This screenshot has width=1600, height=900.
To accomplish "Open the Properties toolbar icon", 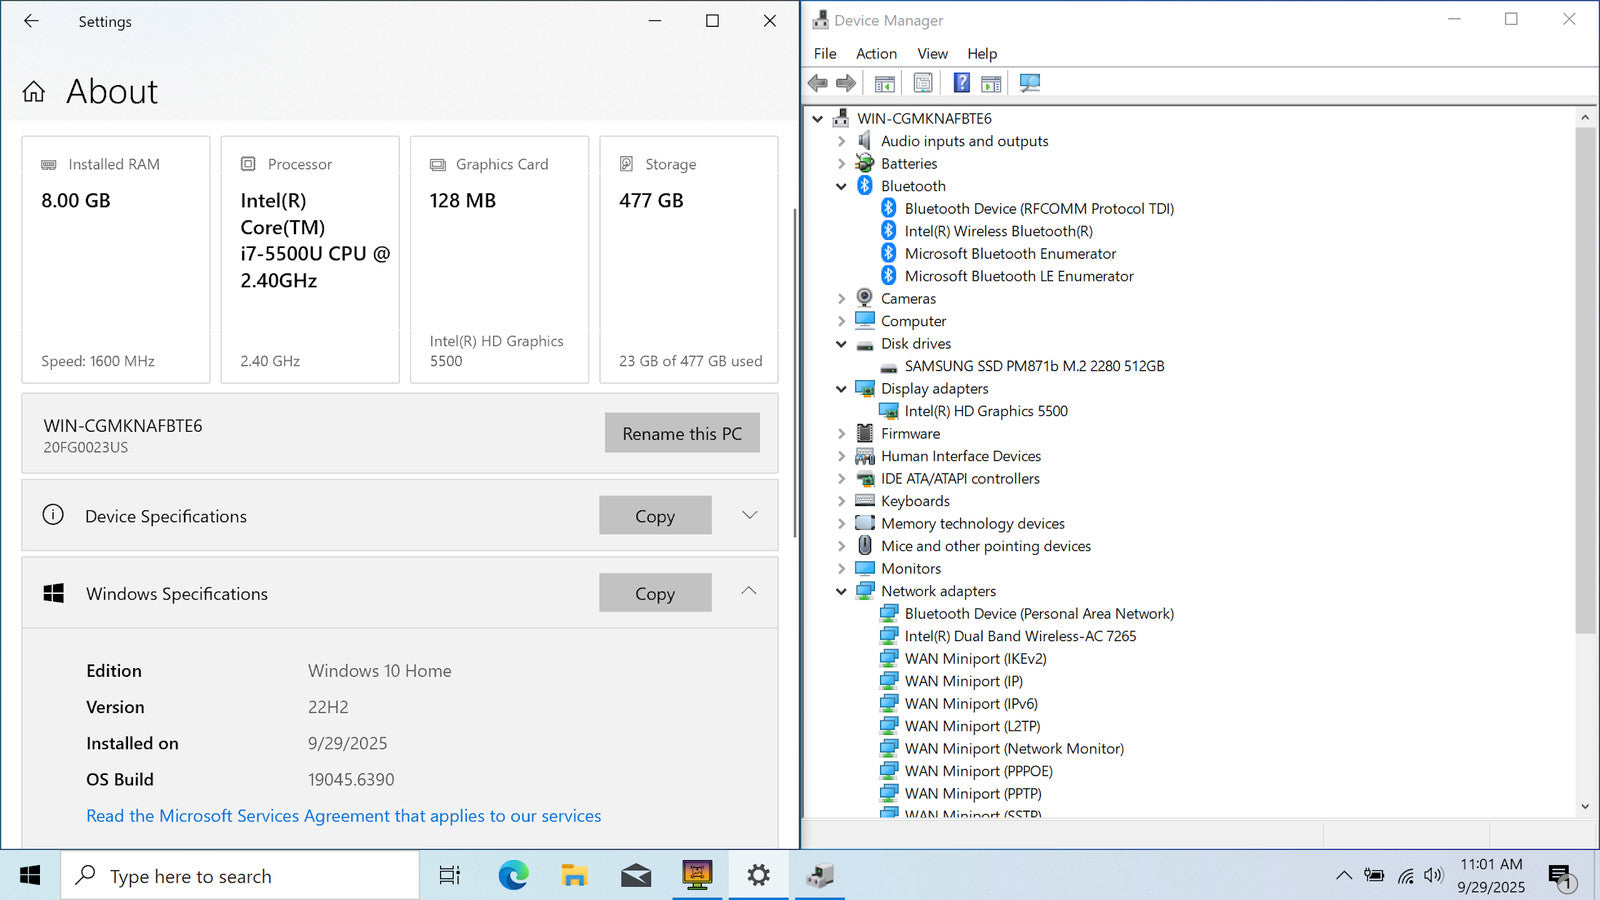I will tap(922, 83).
